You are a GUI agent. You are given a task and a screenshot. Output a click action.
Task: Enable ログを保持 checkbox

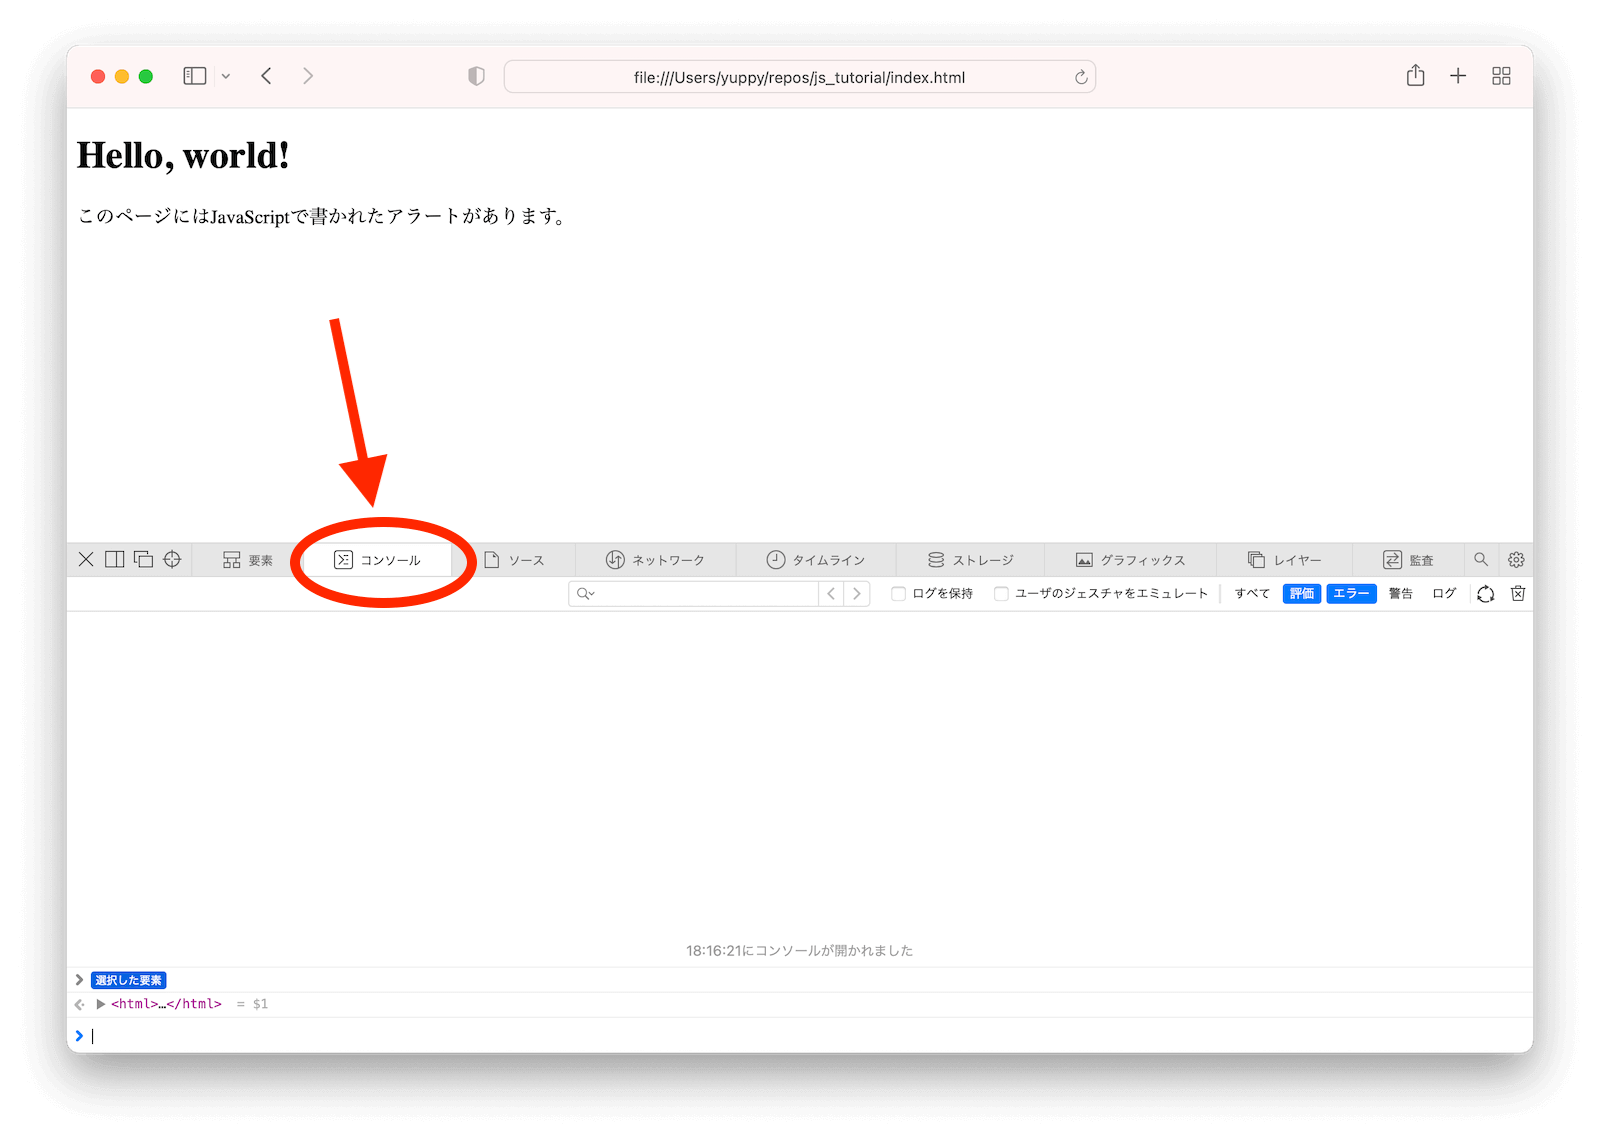[898, 593]
